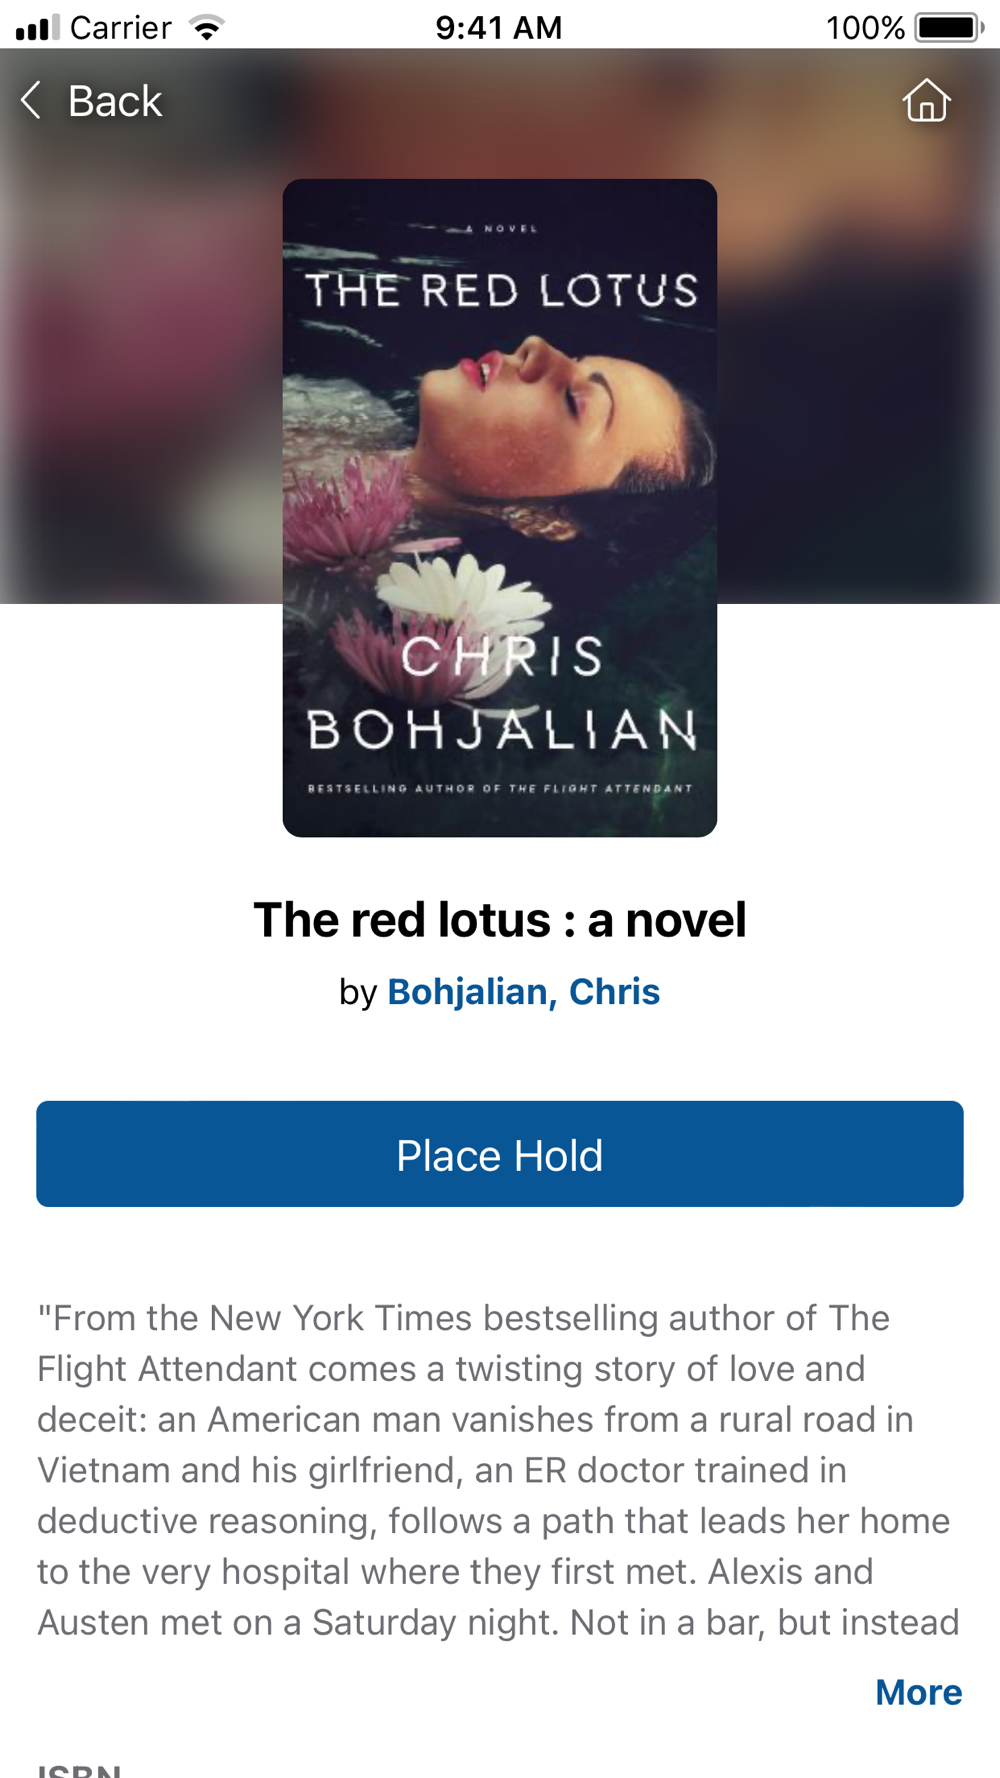This screenshot has height=1778, width=1000.
Task: Tap "CHRIS BOHJALIAN" name on the cover
Action: pyautogui.click(x=501, y=693)
